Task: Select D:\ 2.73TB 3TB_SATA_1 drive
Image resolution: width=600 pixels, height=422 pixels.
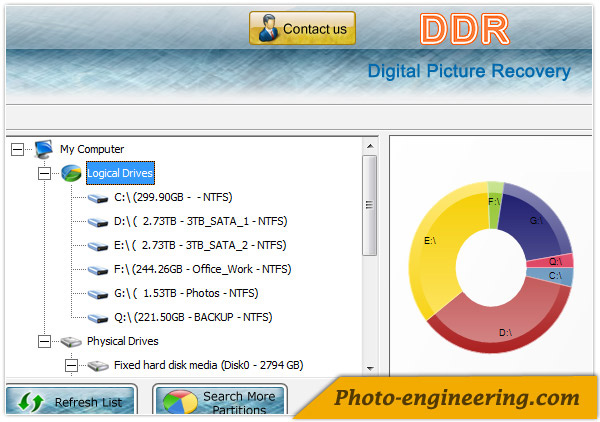Action: [x=201, y=222]
